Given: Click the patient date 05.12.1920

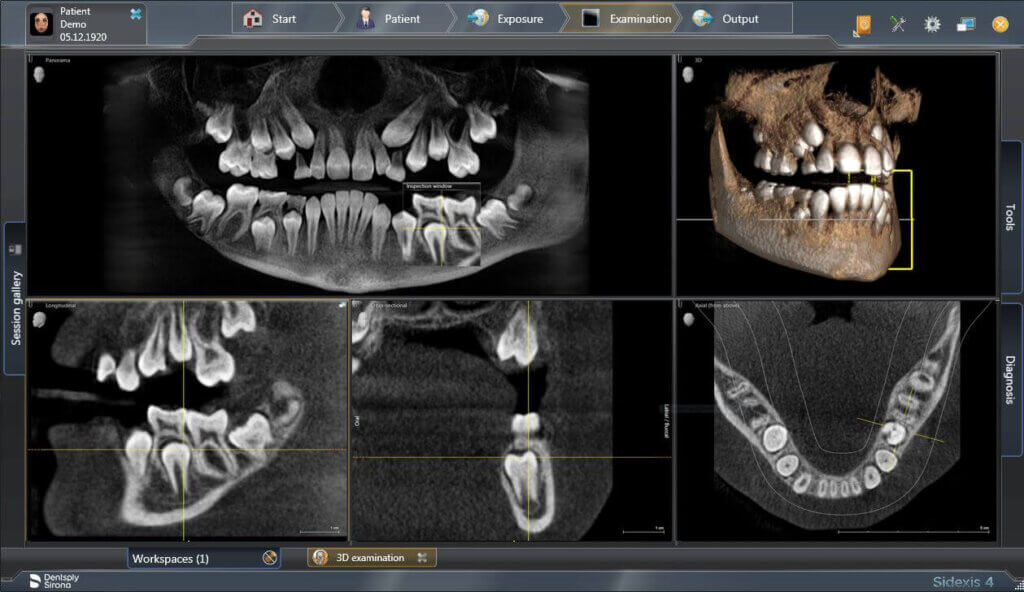Looking at the screenshot, I should pyautogui.click(x=83, y=37).
